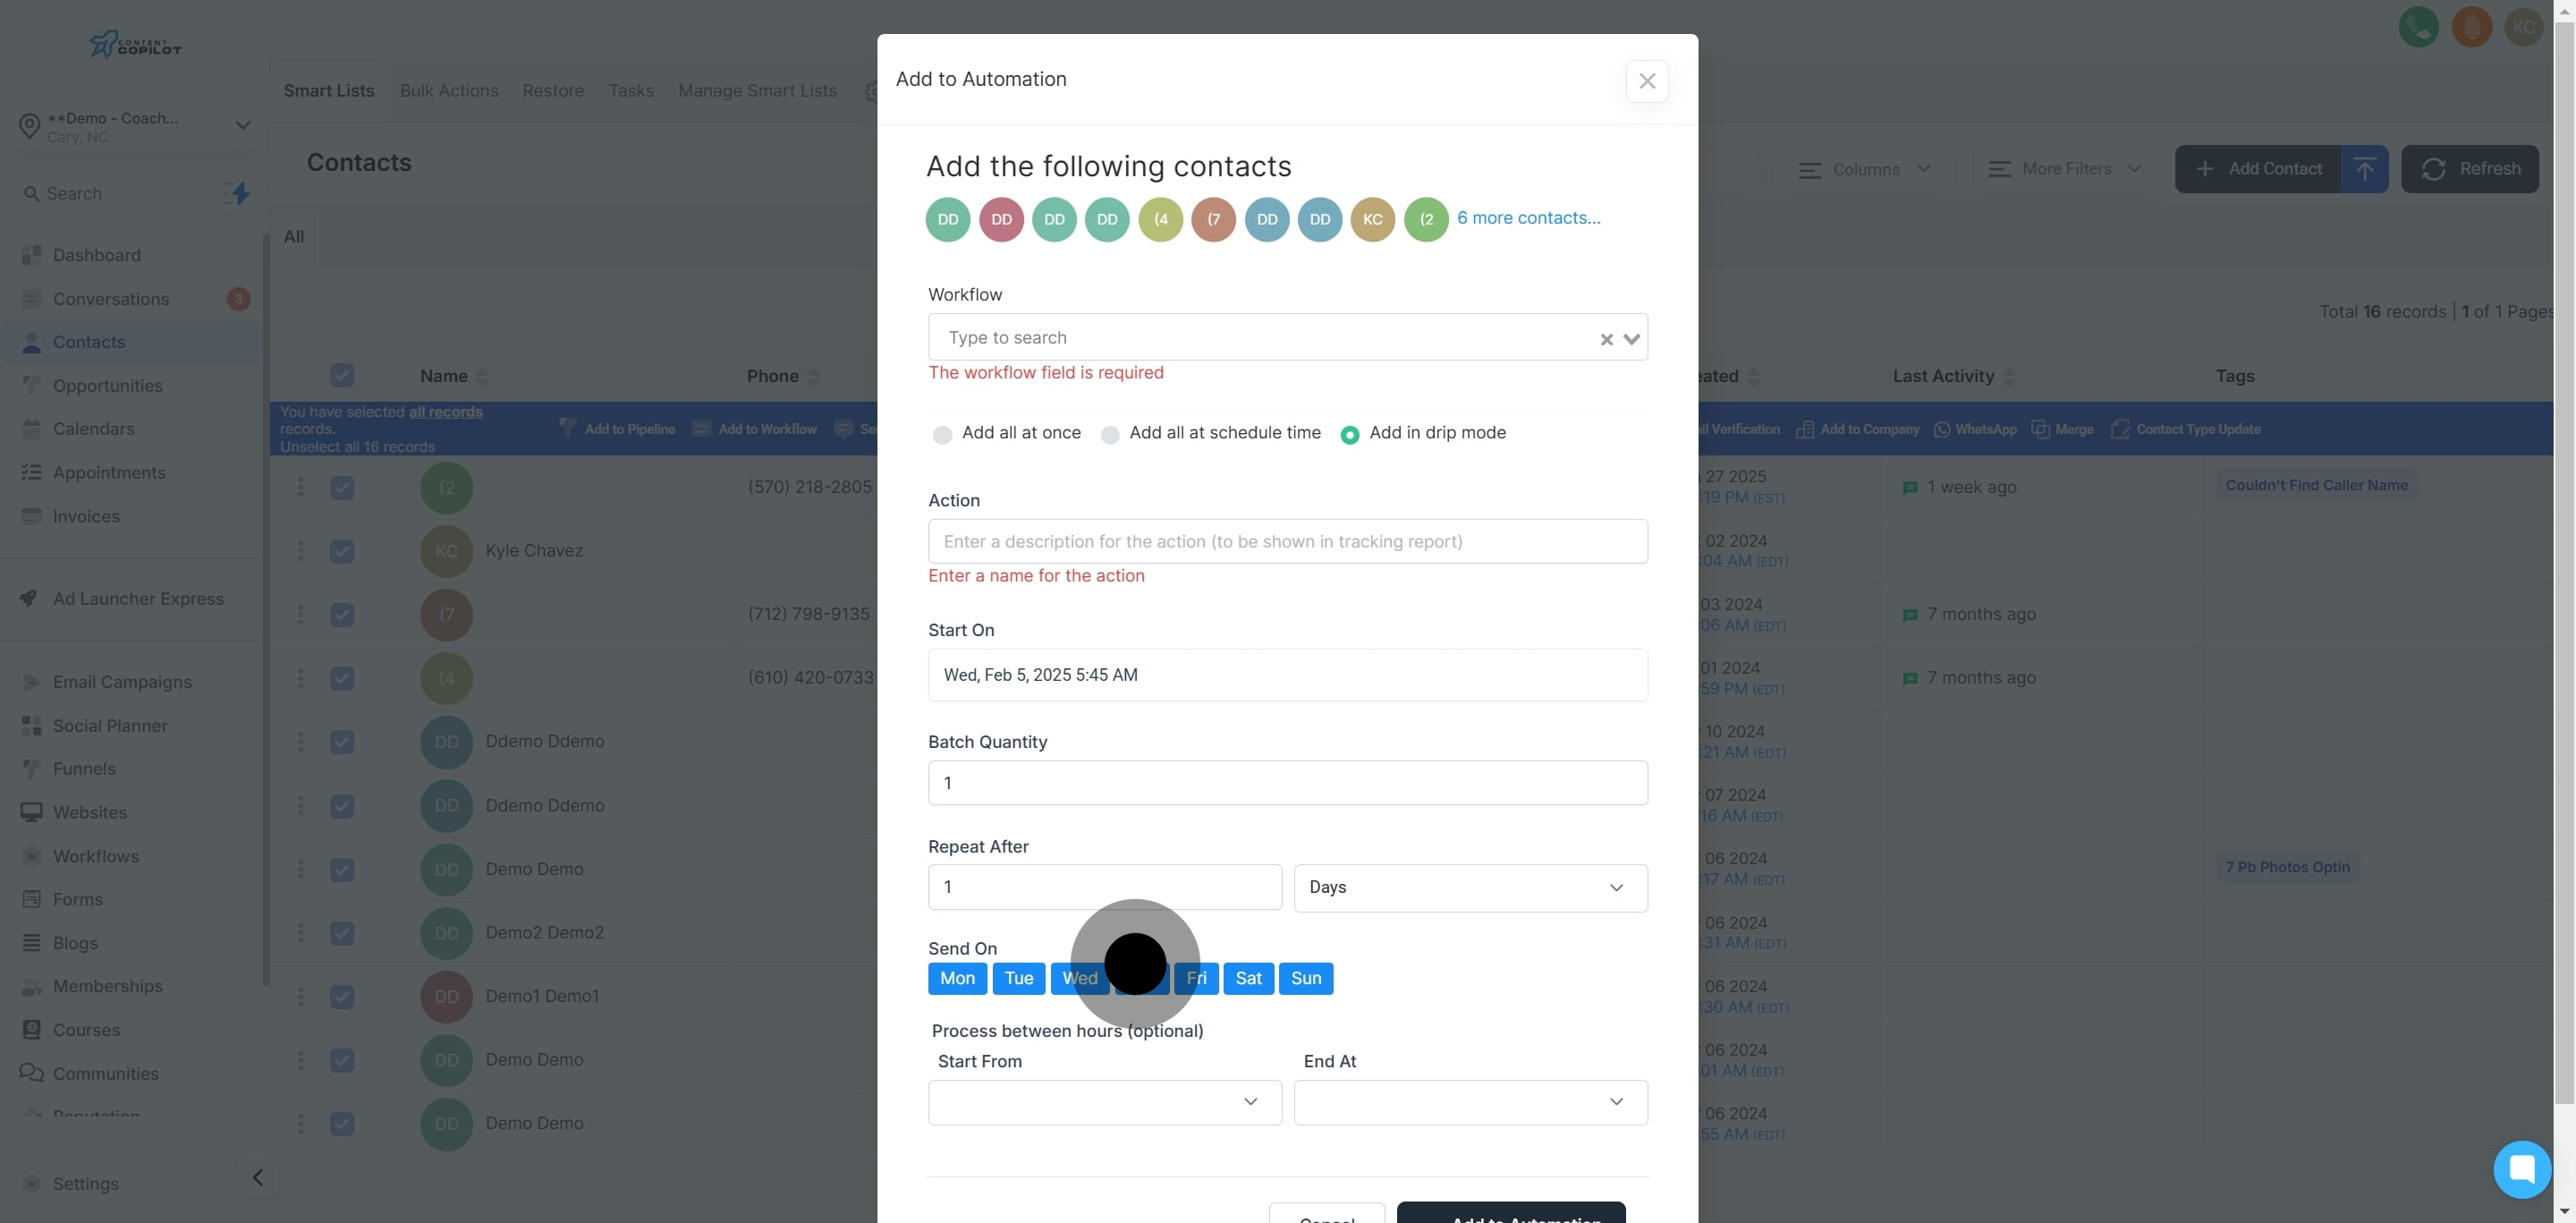The height and width of the screenshot is (1223, 2576).
Task: Select the Add all at once option
Action: [x=942, y=434]
